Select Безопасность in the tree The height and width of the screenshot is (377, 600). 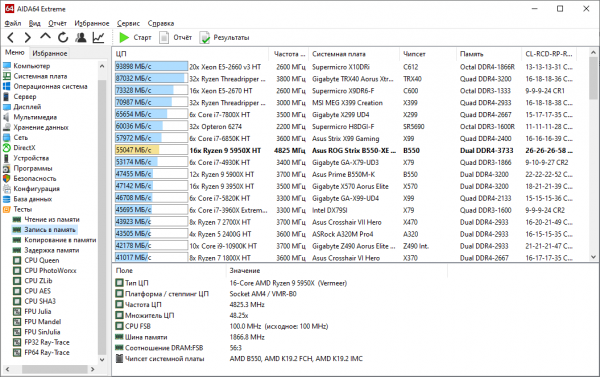pos(35,178)
